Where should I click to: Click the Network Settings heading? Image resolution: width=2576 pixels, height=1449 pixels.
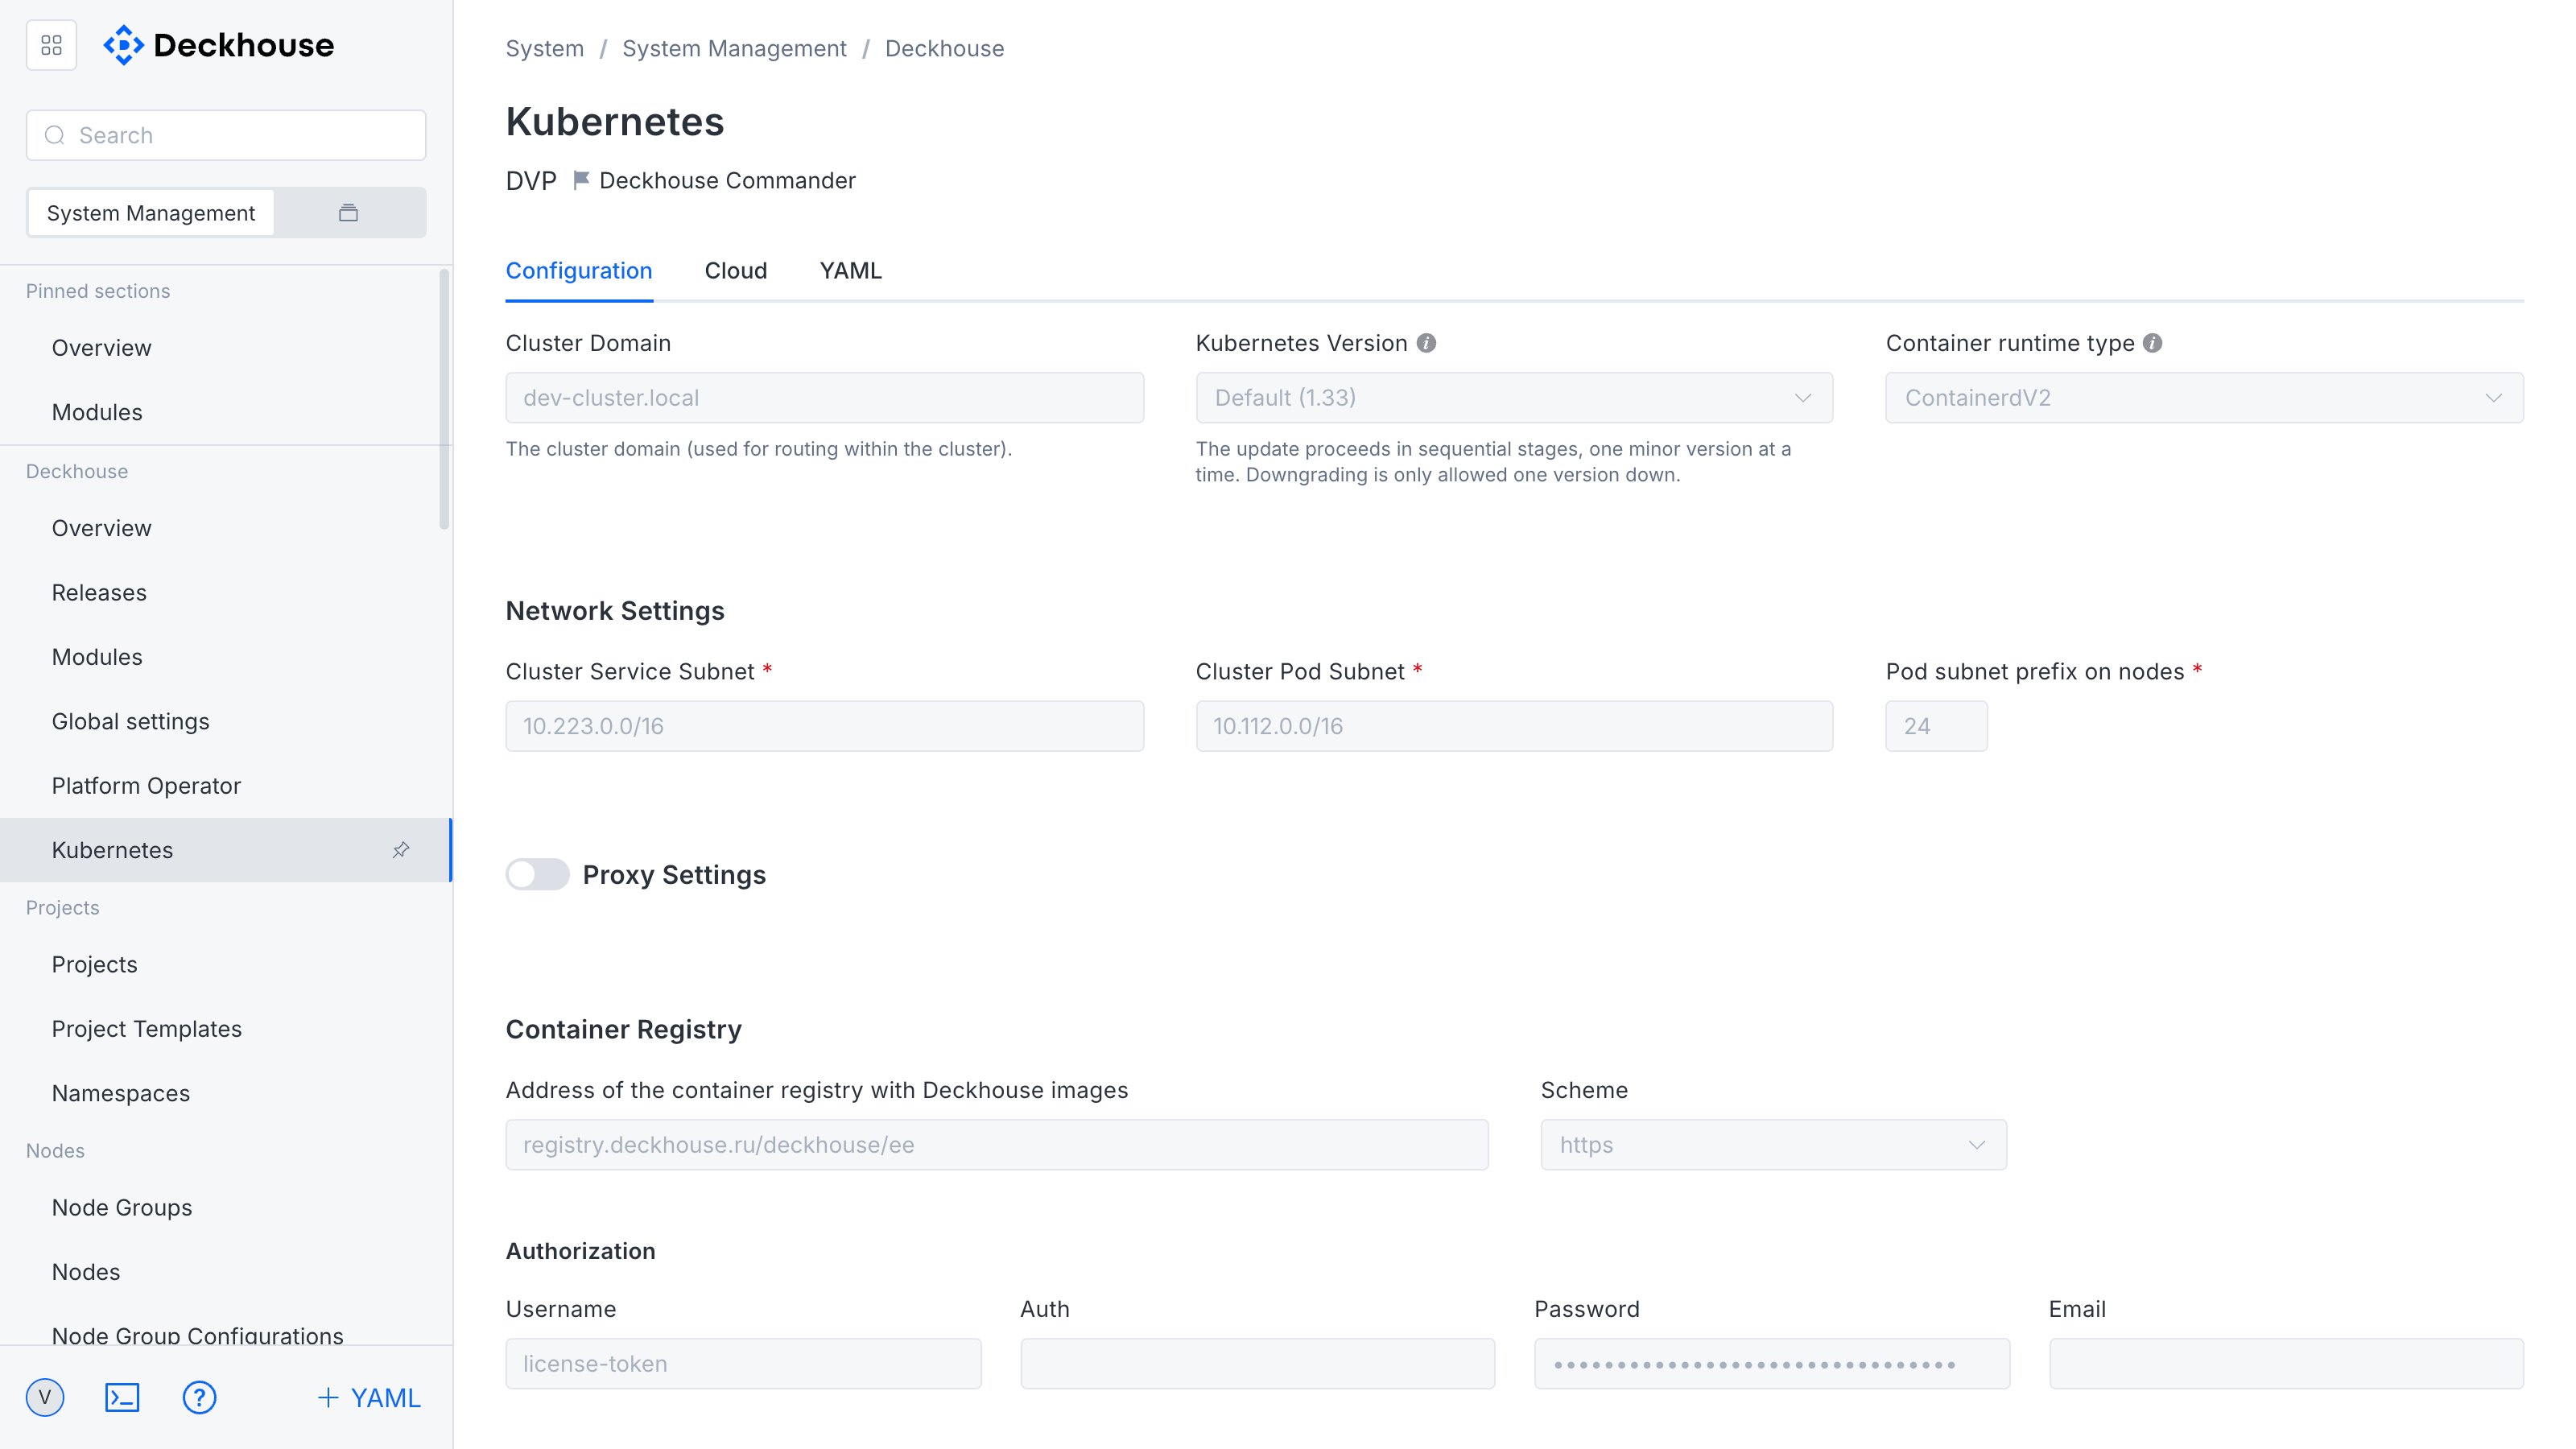615,611
